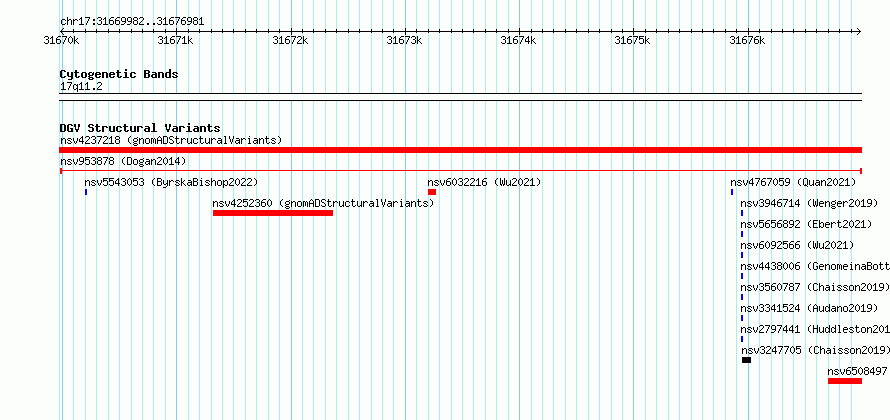This screenshot has width=890, height=420.
Task: Click the chr17:31669982..31676981 region label
Action: 132,22
